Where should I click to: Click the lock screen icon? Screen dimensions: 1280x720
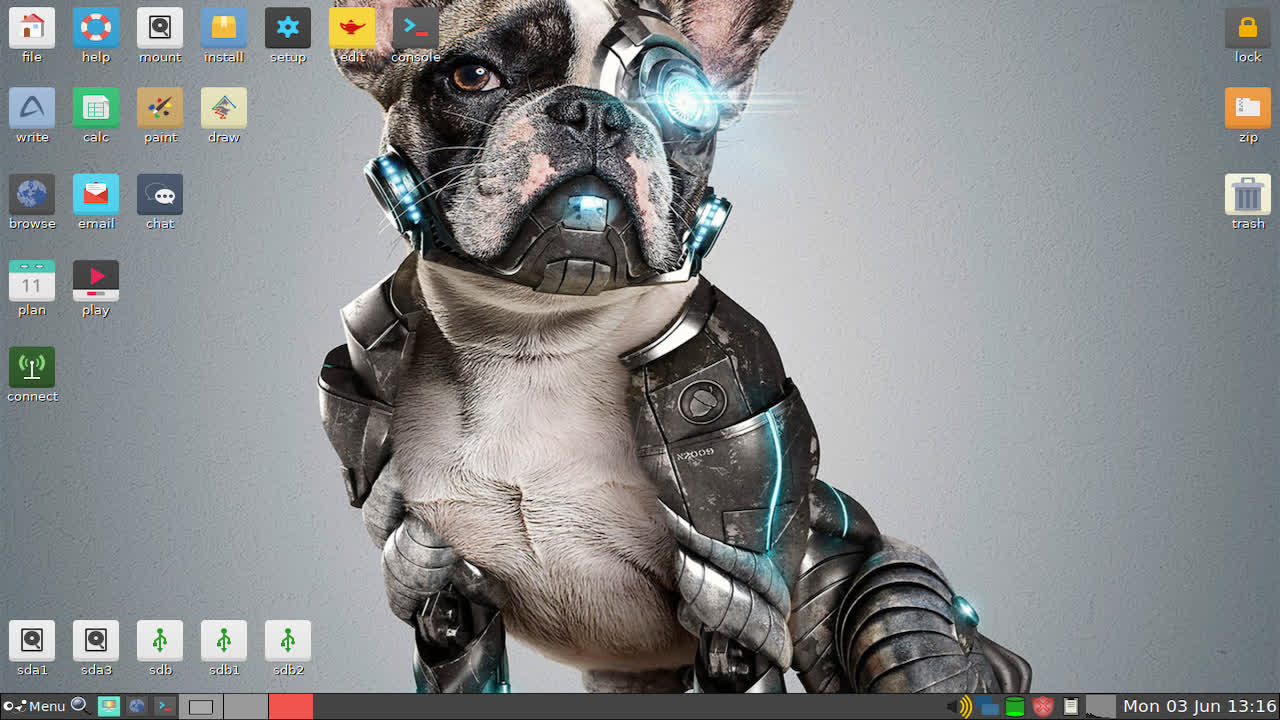pyautogui.click(x=1248, y=29)
